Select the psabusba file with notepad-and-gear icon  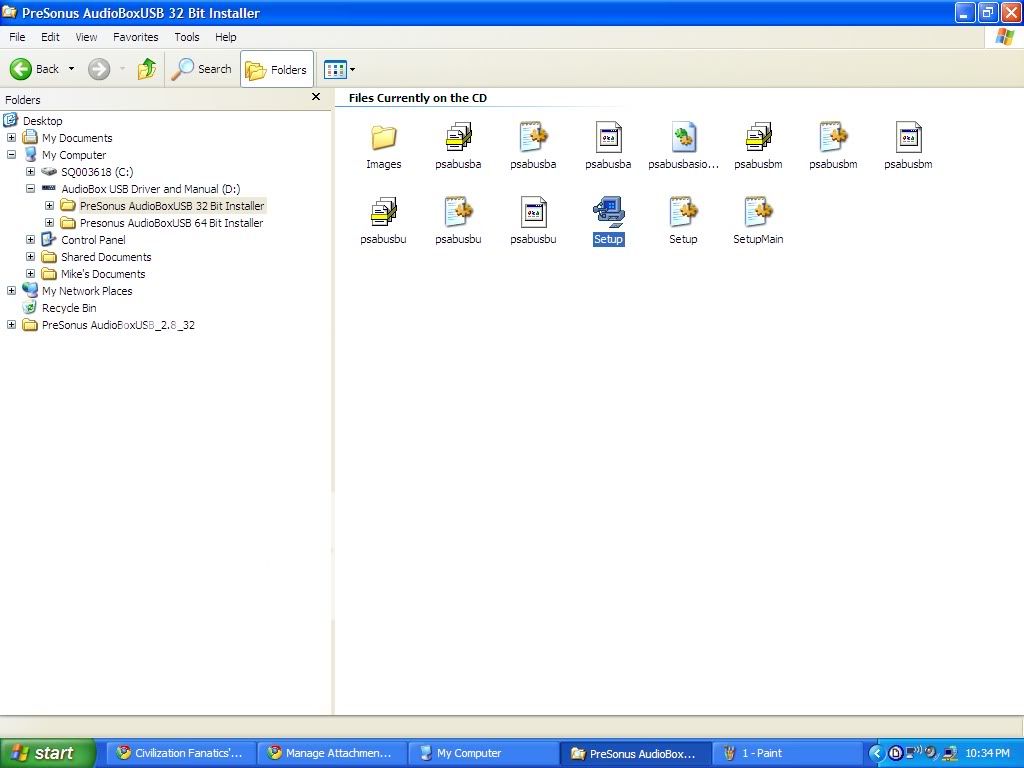click(x=533, y=146)
